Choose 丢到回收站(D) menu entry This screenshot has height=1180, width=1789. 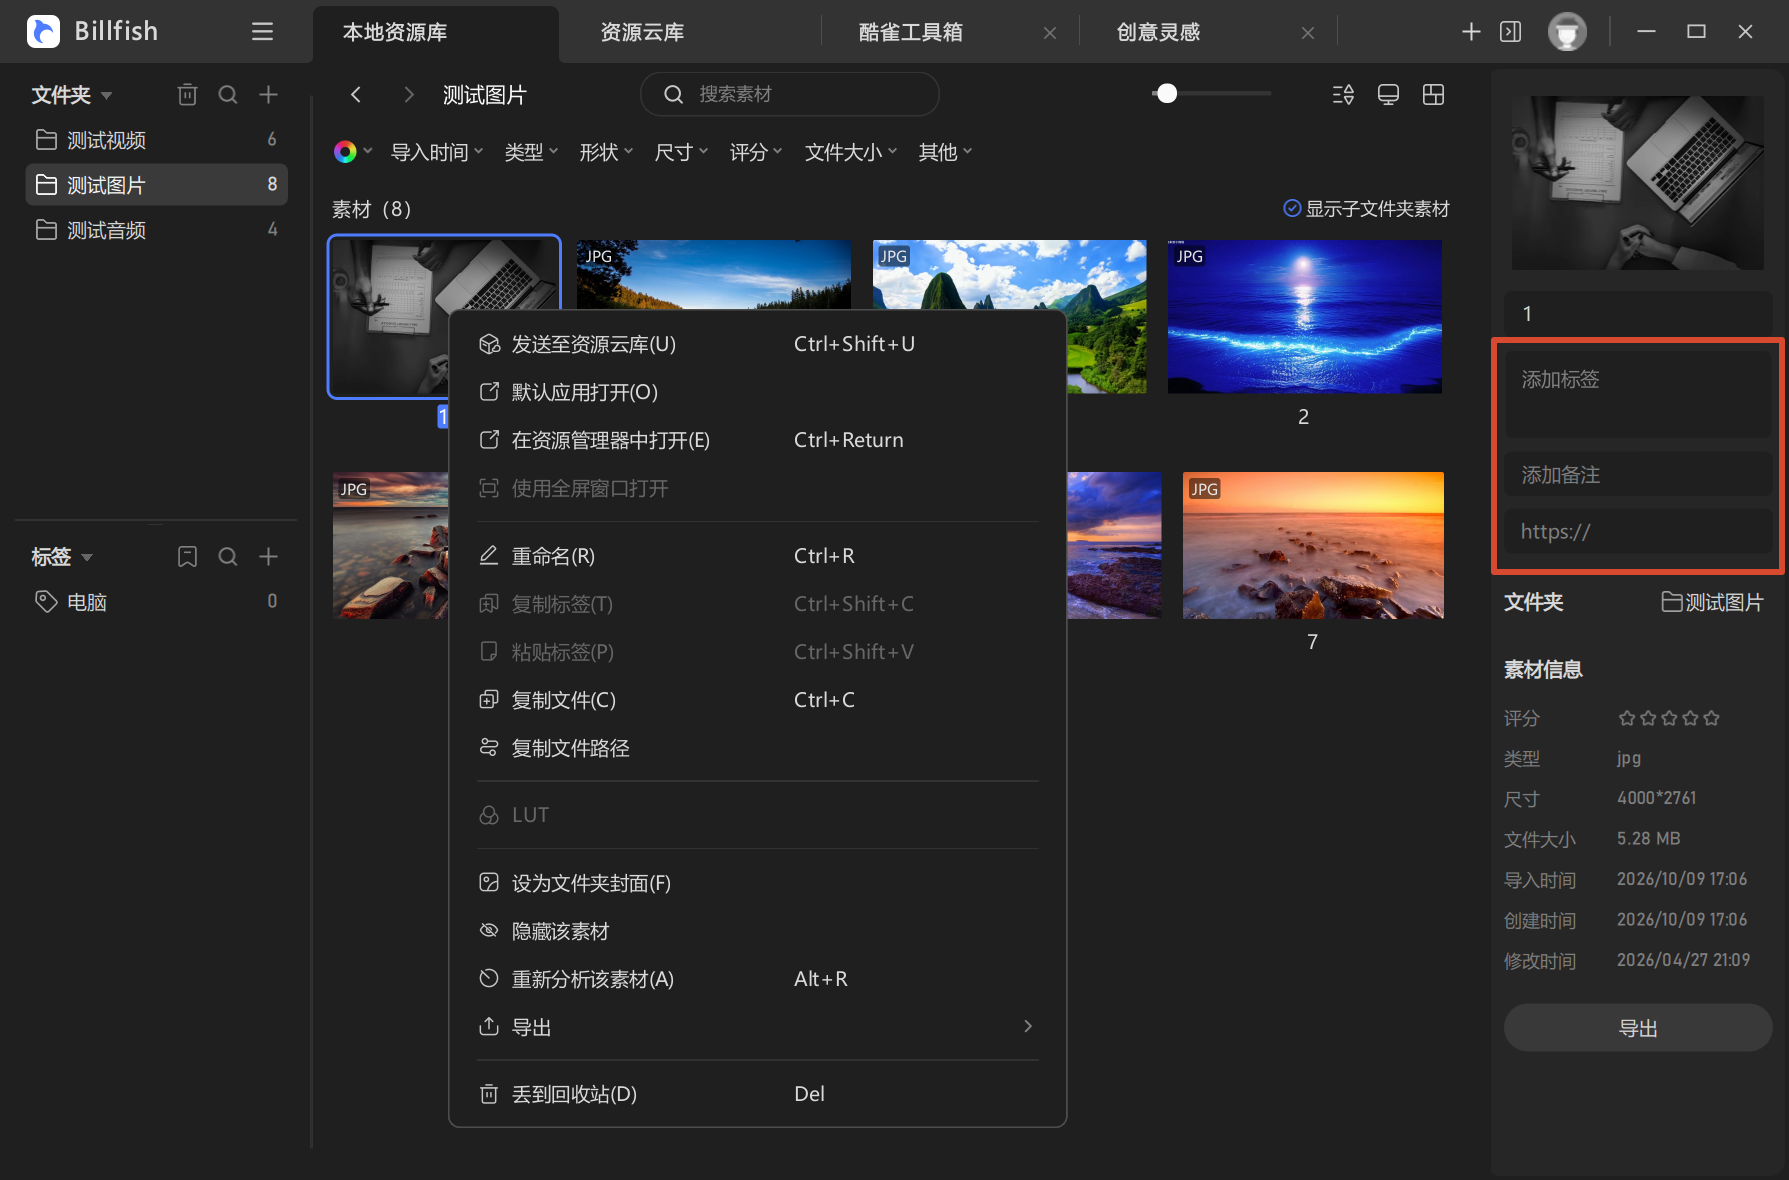pos(758,1094)
